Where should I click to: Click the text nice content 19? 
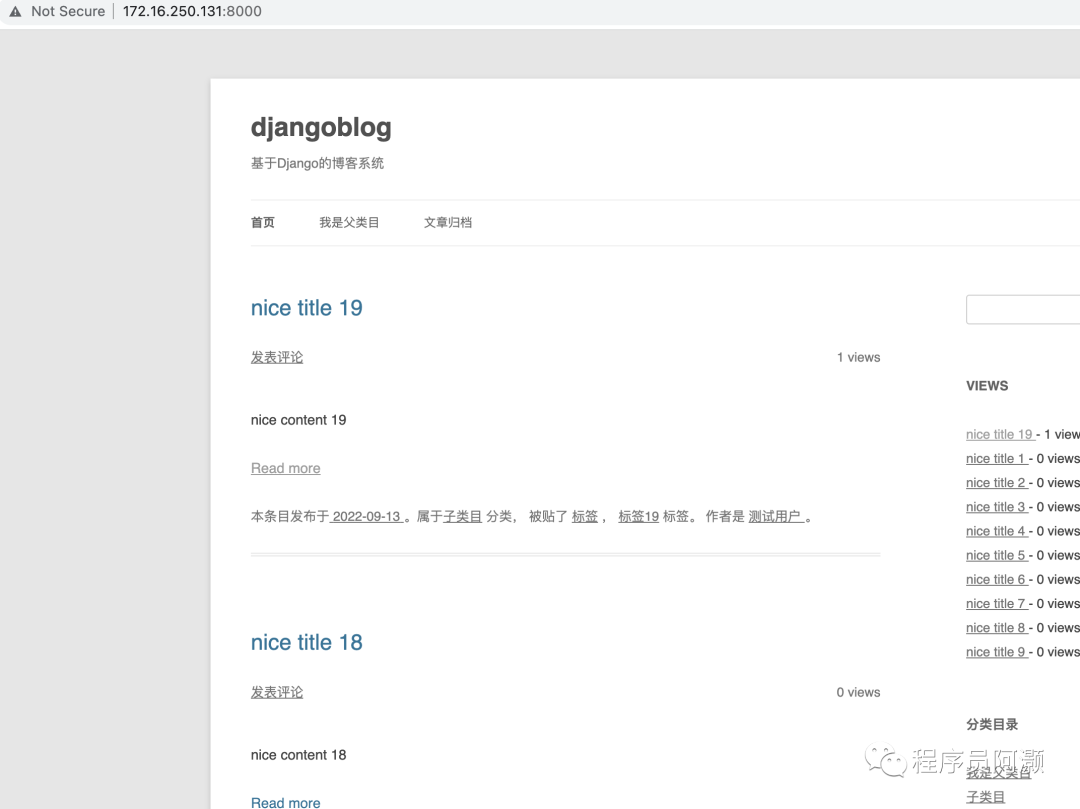298,420
